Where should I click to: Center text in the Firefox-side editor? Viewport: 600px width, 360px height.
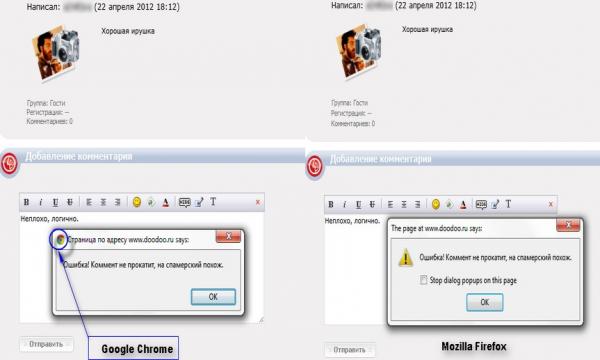tap(404, 204)
